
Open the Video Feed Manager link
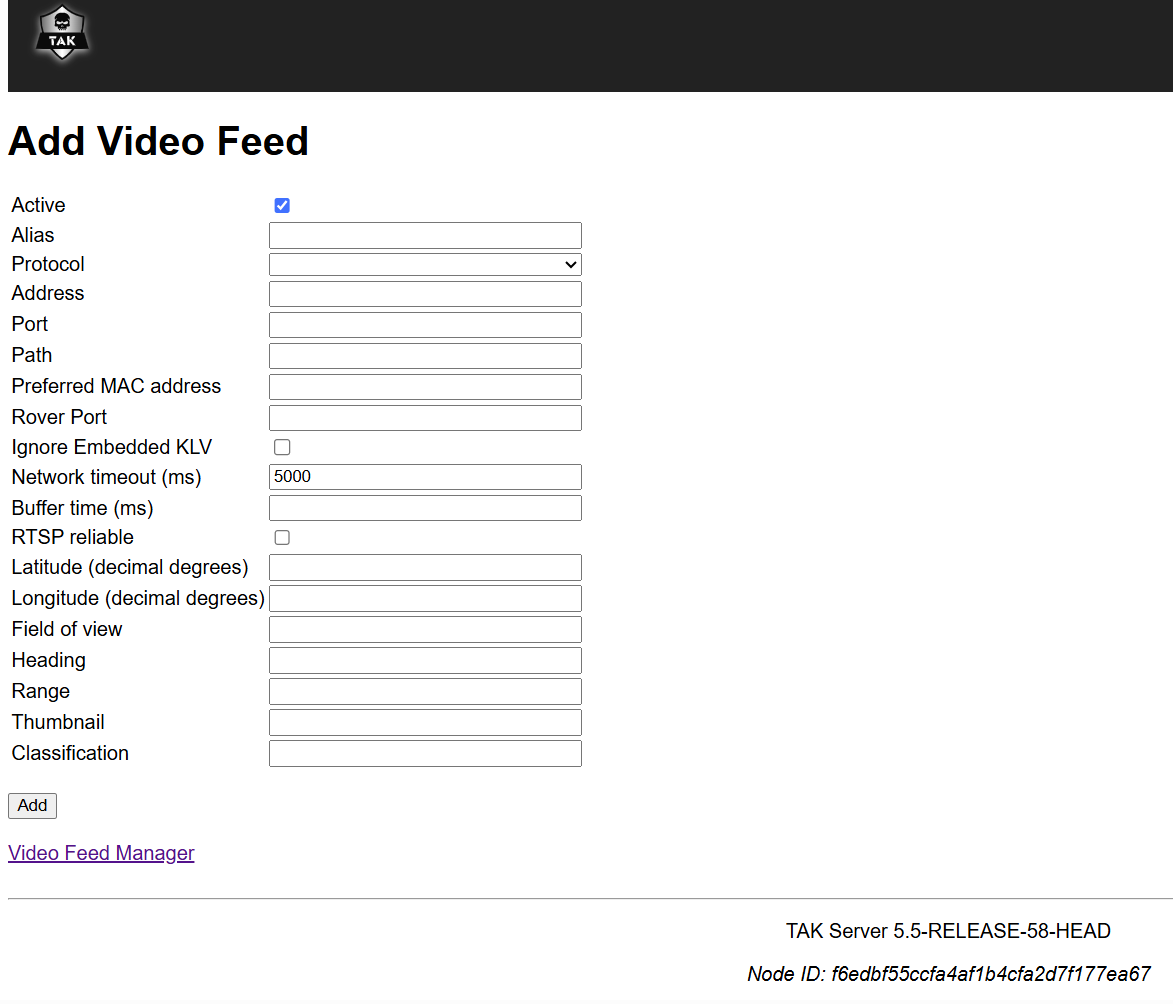101,853
